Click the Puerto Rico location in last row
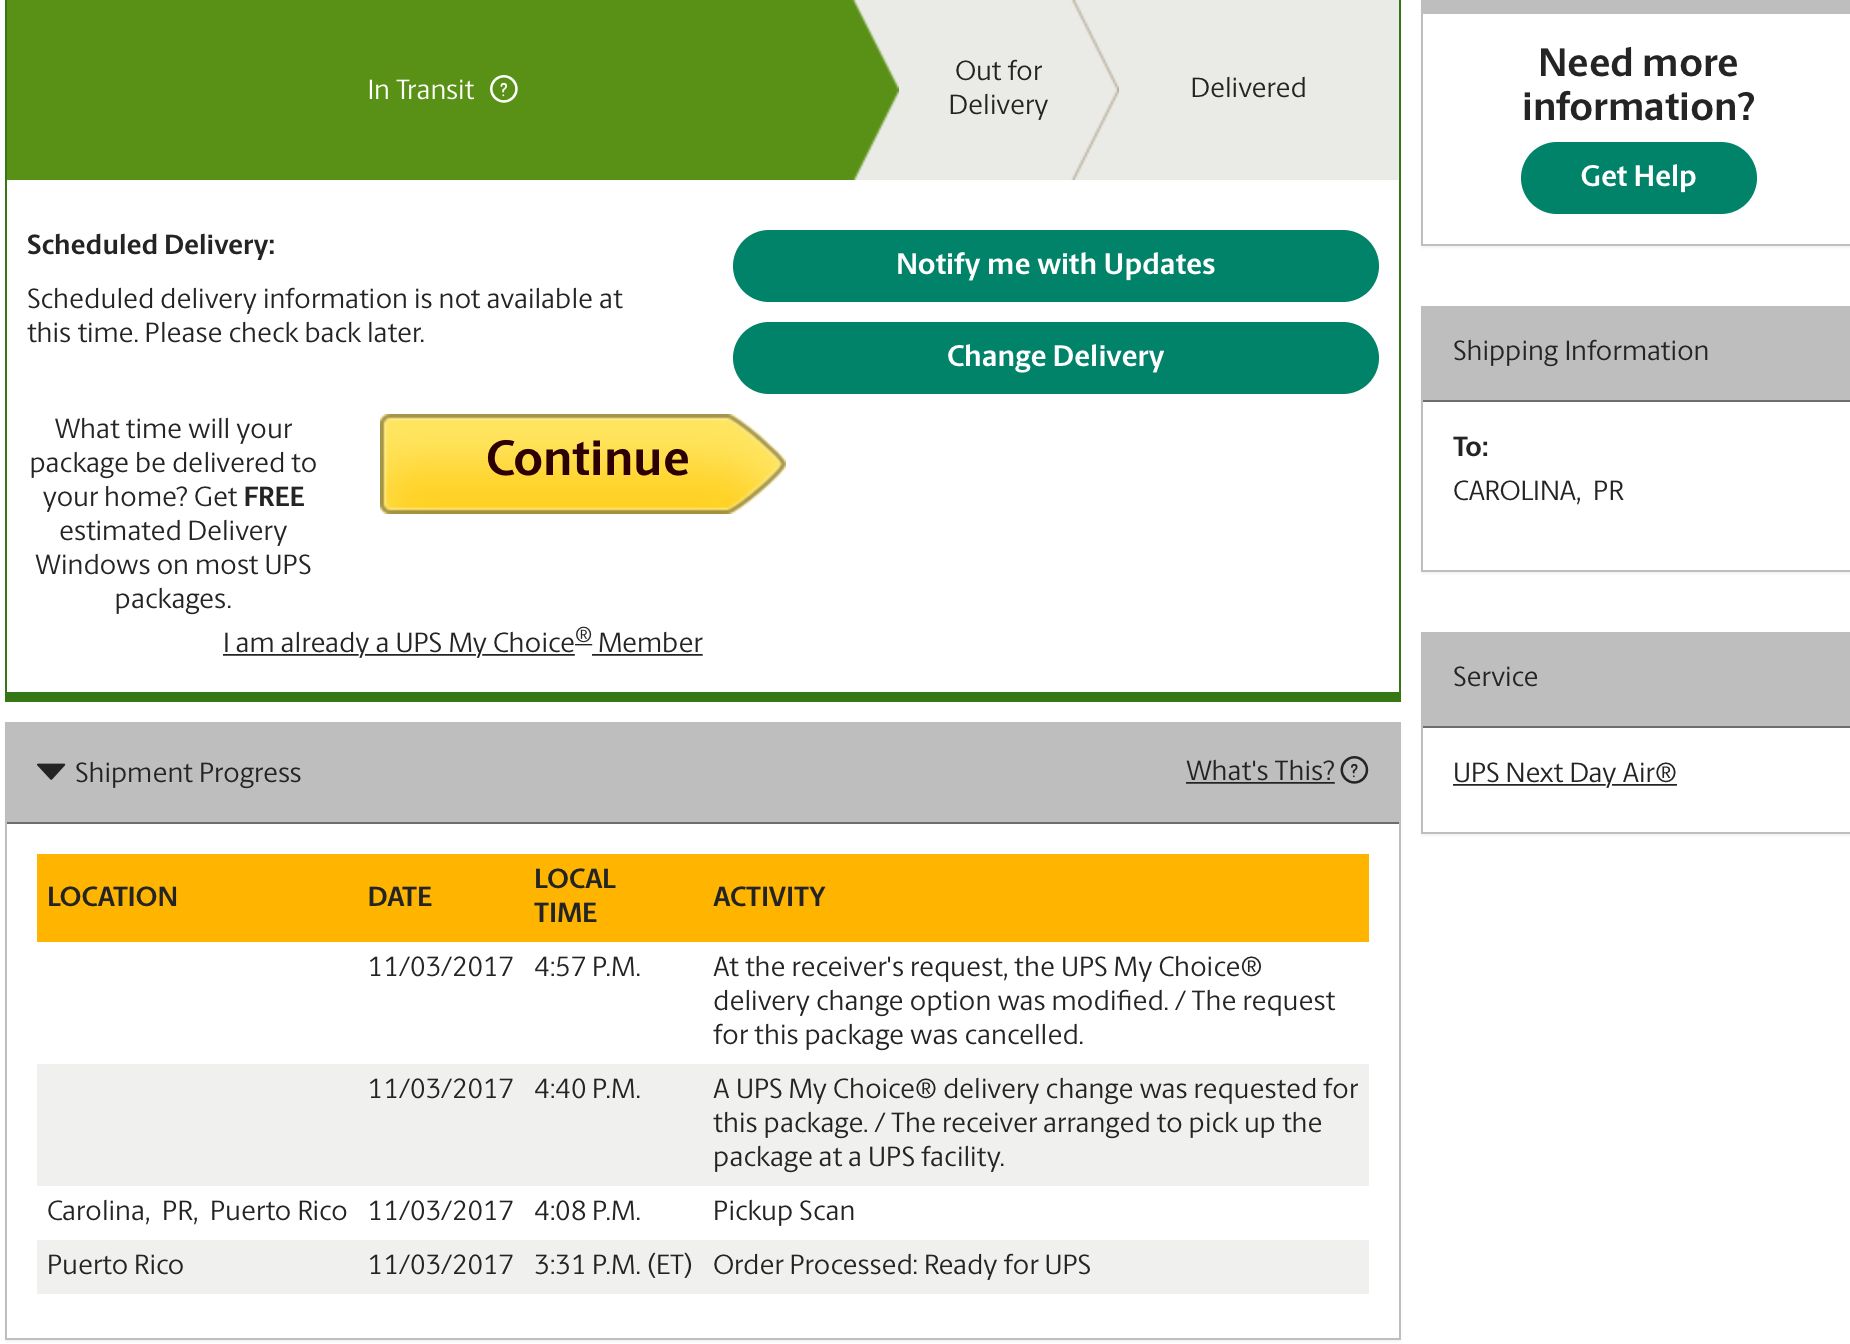This screenshot has height=1344, width=1850. (115, 1265)
